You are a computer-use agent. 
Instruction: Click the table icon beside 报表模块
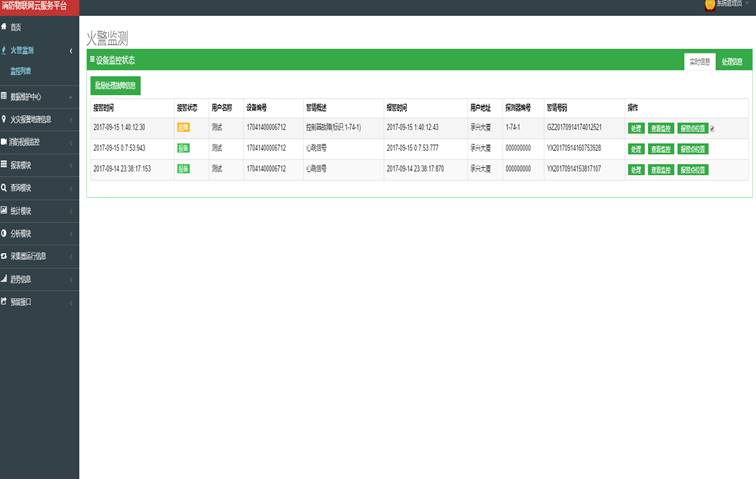(4, 164)
